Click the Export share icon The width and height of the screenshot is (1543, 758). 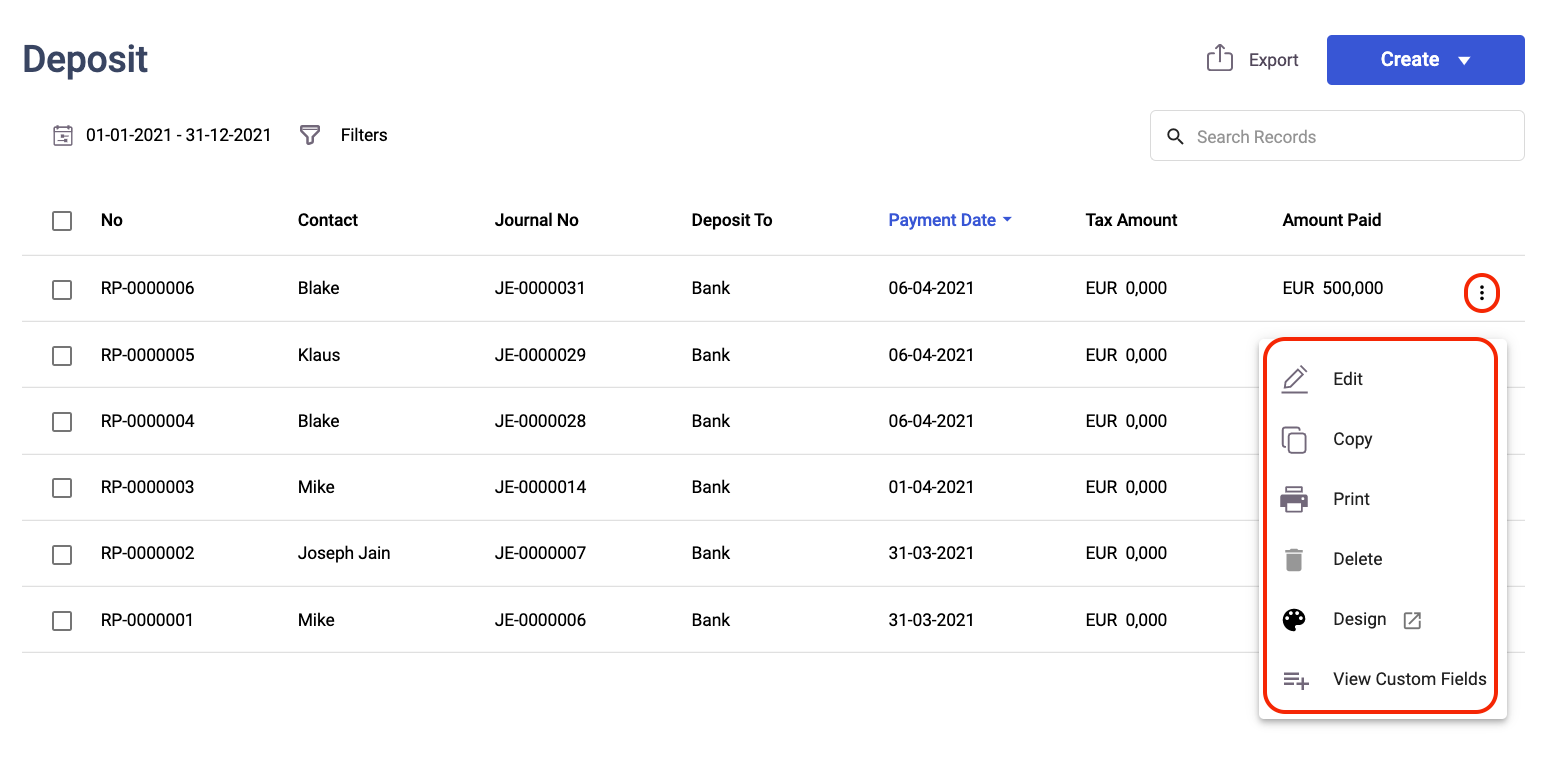[1219, 58]
